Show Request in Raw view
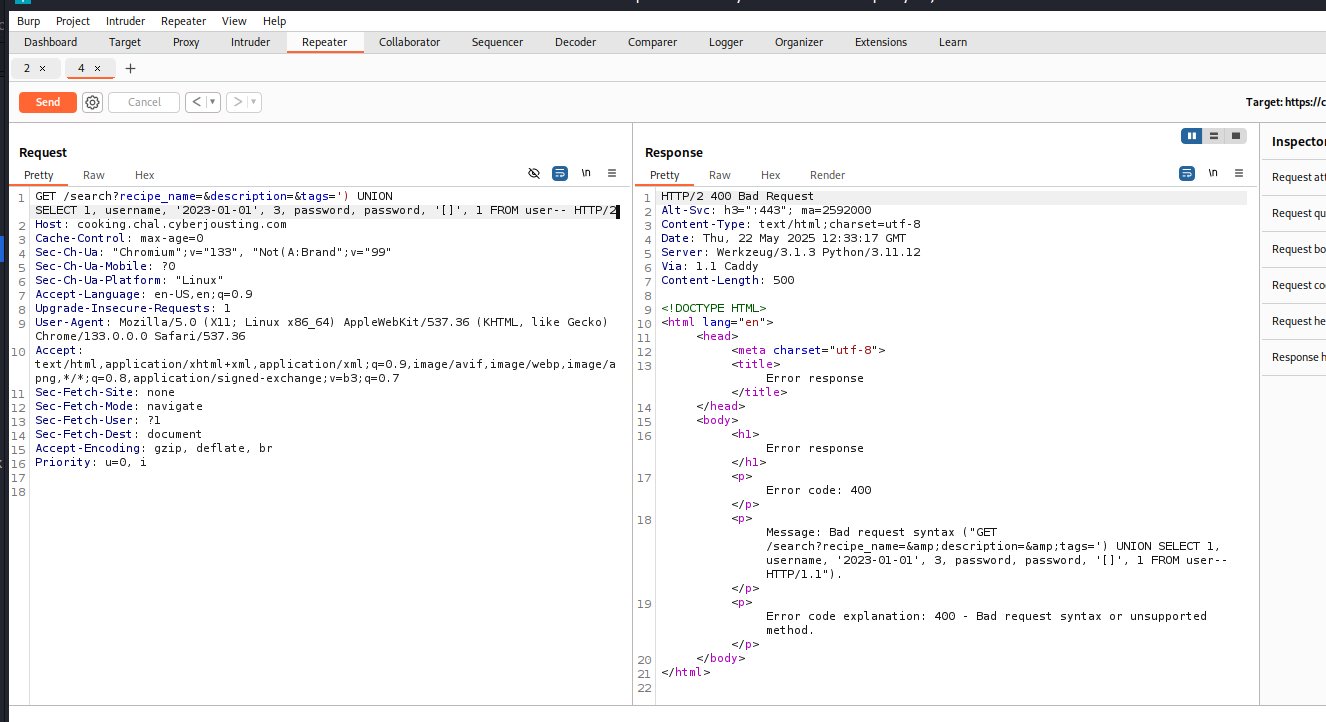 94,175
